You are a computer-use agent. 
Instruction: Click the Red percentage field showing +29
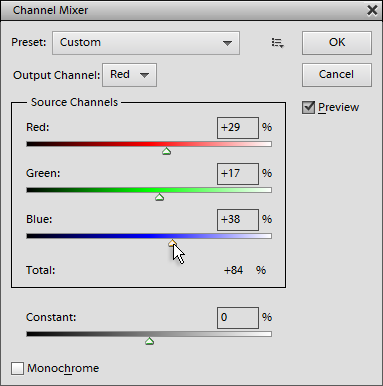(238, 128)
